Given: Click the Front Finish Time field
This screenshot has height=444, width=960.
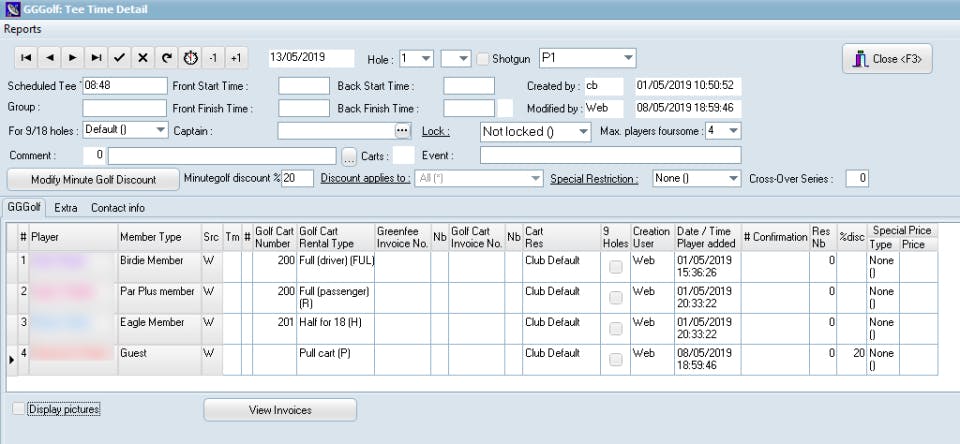Looking at the screenshot, I should [x=304, y=108].
